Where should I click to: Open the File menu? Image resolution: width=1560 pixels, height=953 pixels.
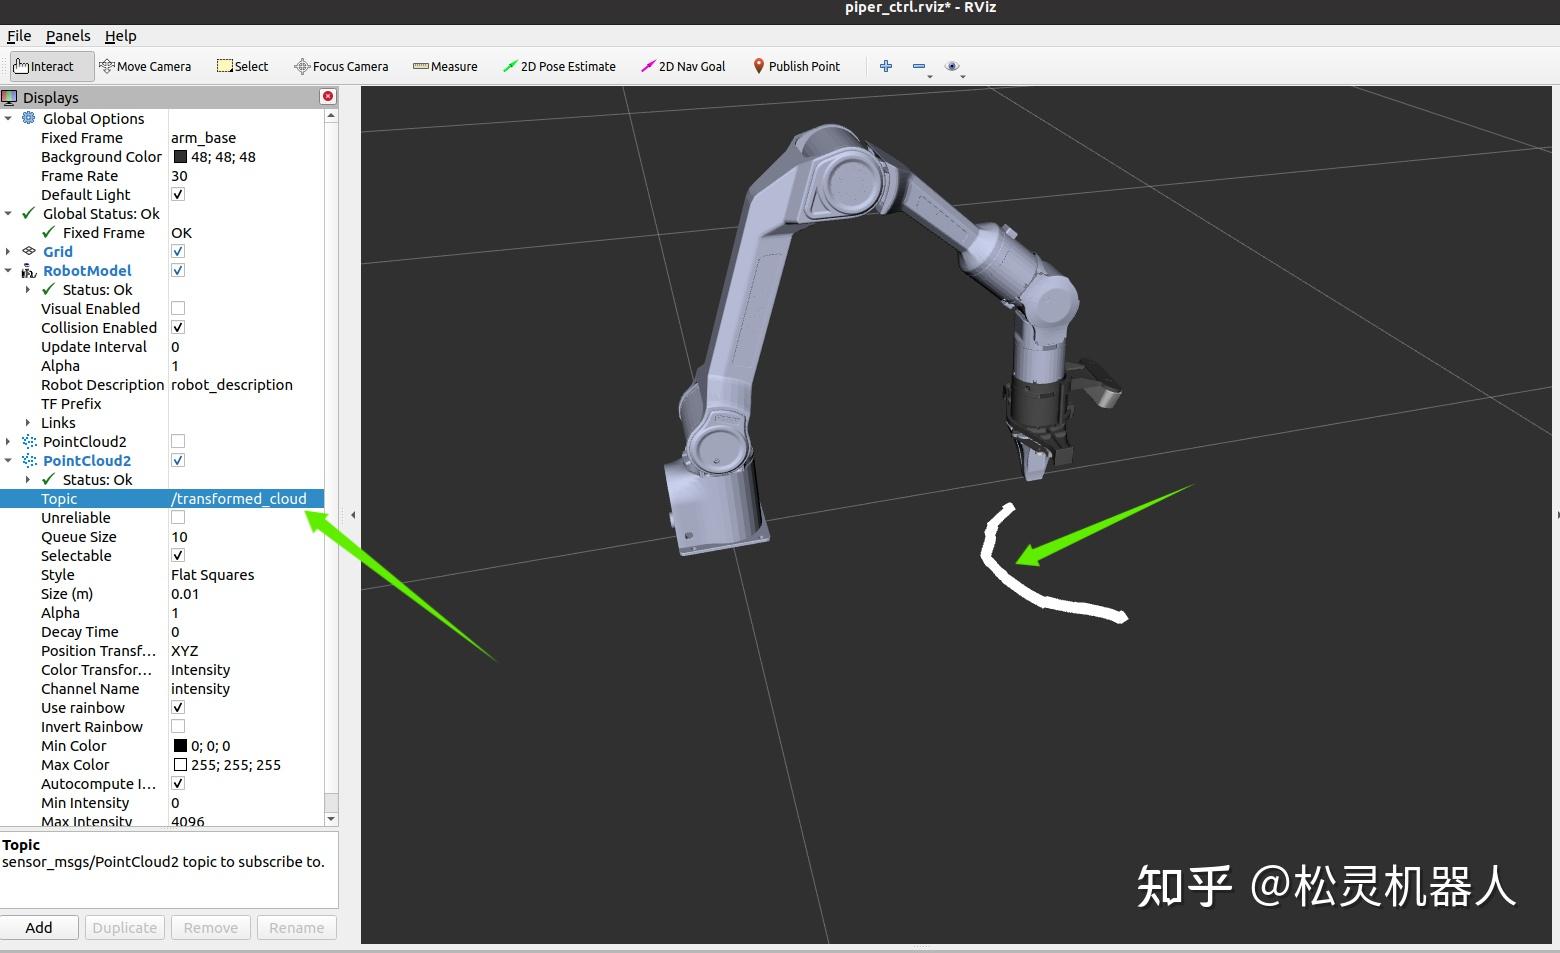(x=19, y=36)
